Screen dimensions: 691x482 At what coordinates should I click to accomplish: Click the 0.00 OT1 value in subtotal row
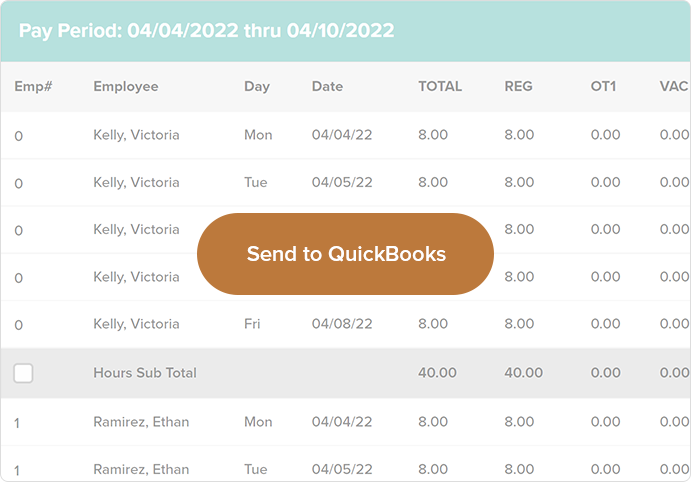[606, 373]
